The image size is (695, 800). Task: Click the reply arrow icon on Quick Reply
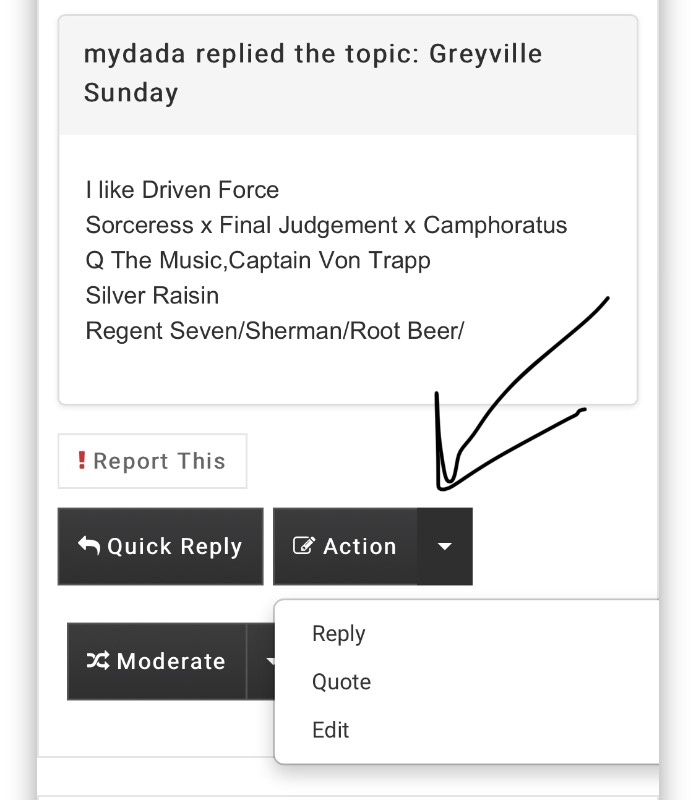(x=89, y=546)
